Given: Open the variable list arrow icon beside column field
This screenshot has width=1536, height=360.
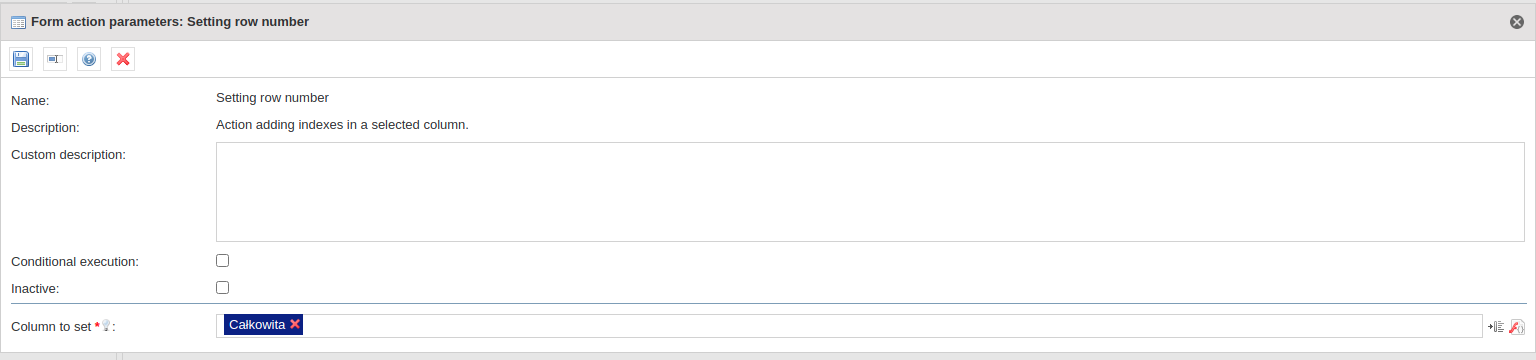Looking at the screenshot, I should pos(1496,326).
